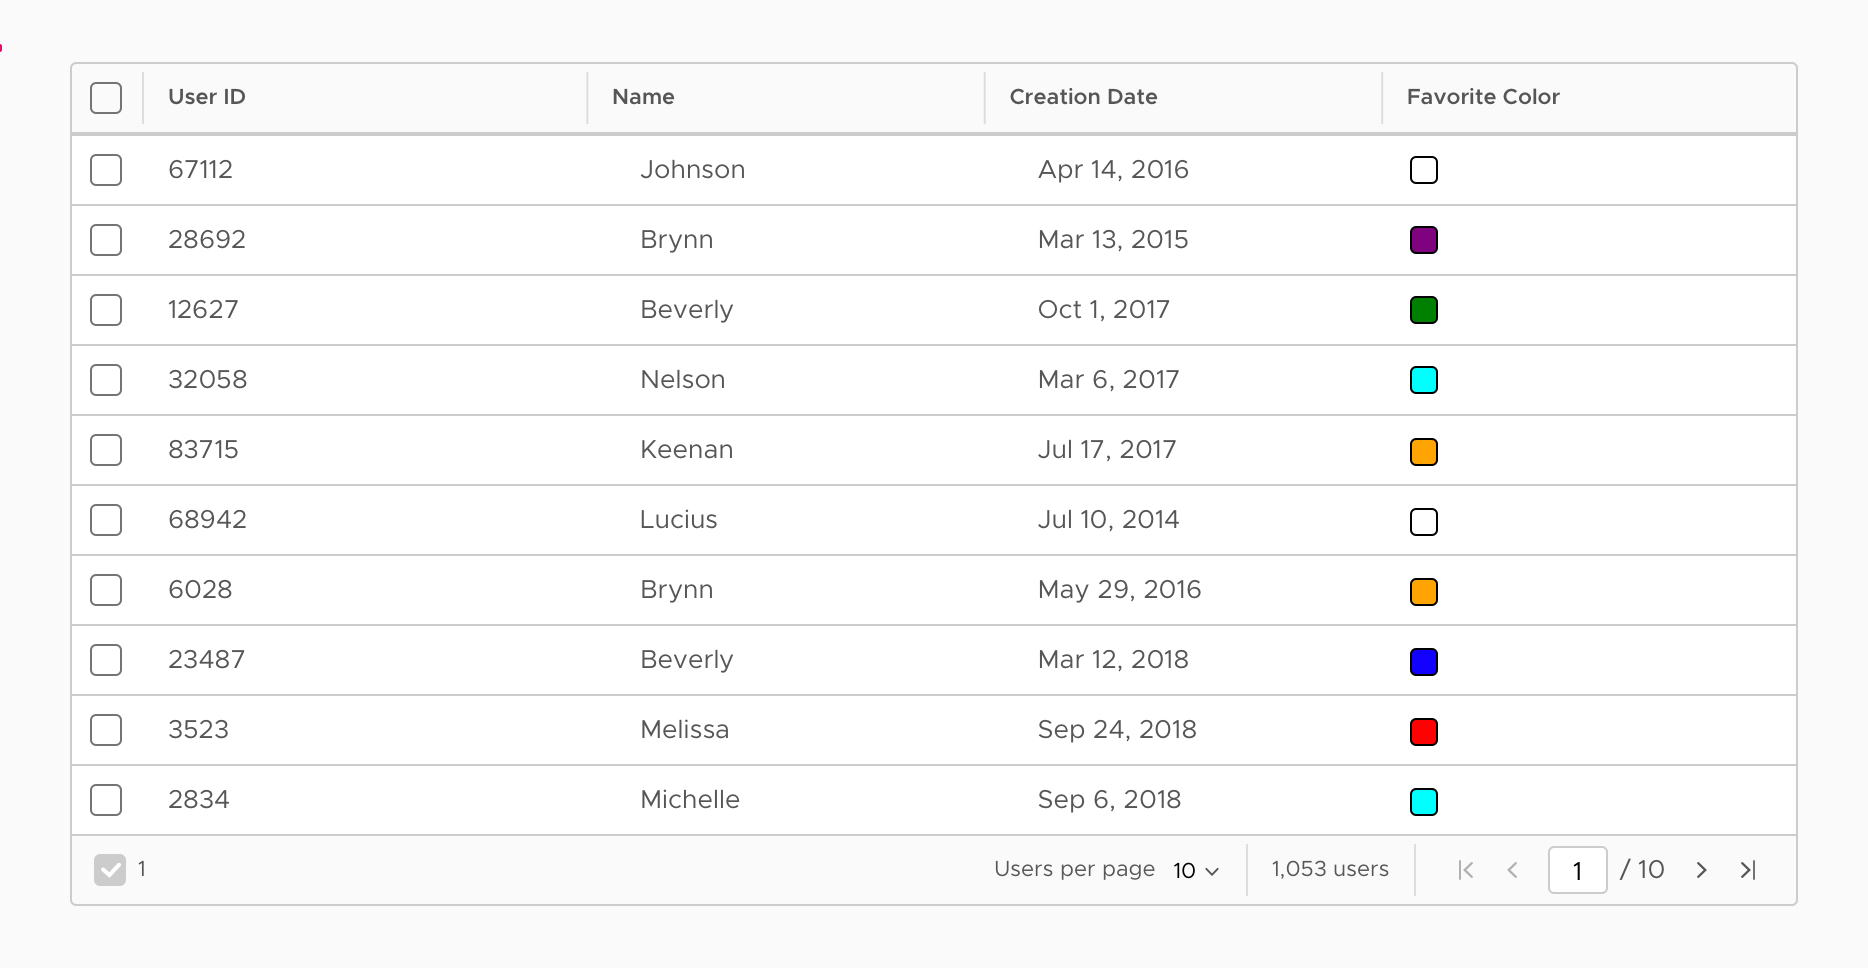
Task: Jump to the first page of users
Action: 1466,870
